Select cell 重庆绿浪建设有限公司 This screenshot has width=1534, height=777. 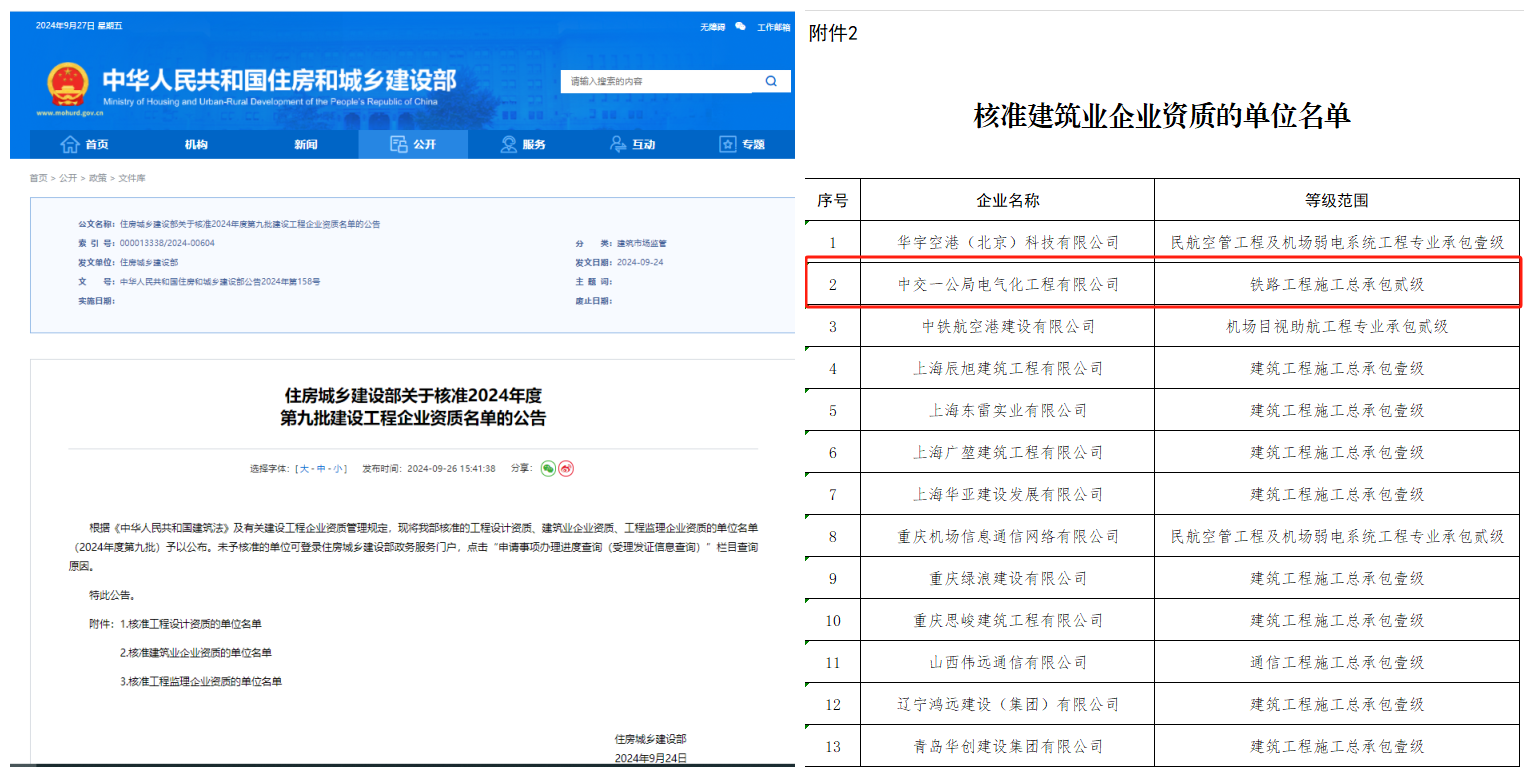point(1008,578)
